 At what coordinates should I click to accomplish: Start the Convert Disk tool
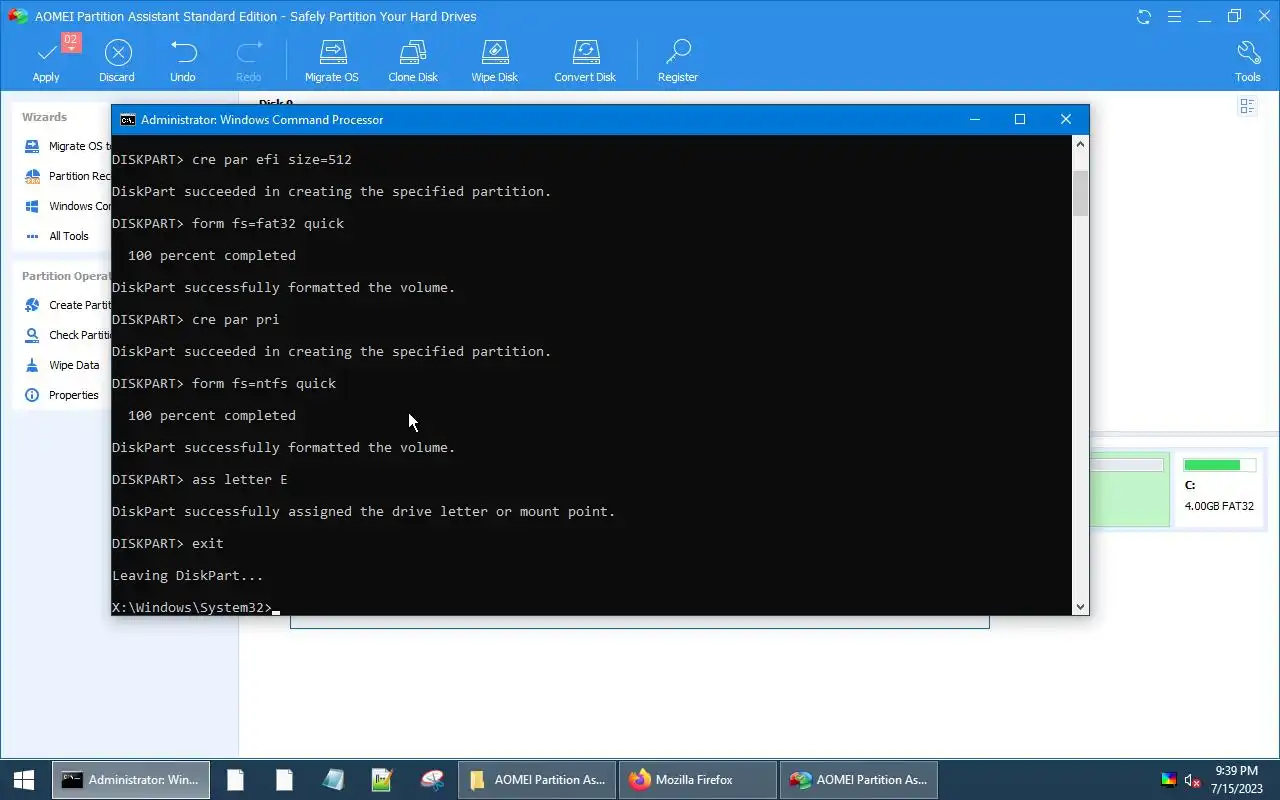point(585,61)
